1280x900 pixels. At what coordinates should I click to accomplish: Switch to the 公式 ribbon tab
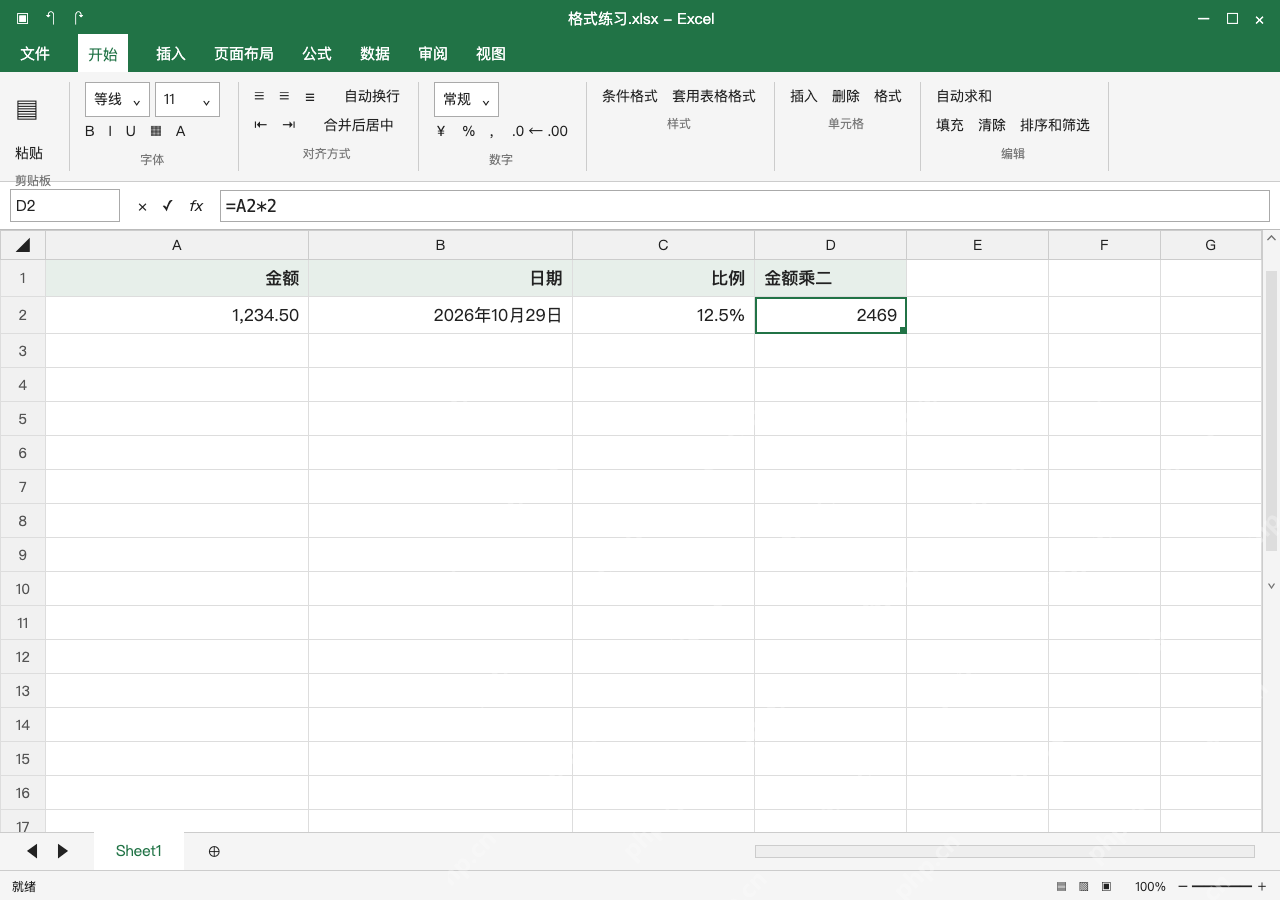tap(317, 54)
